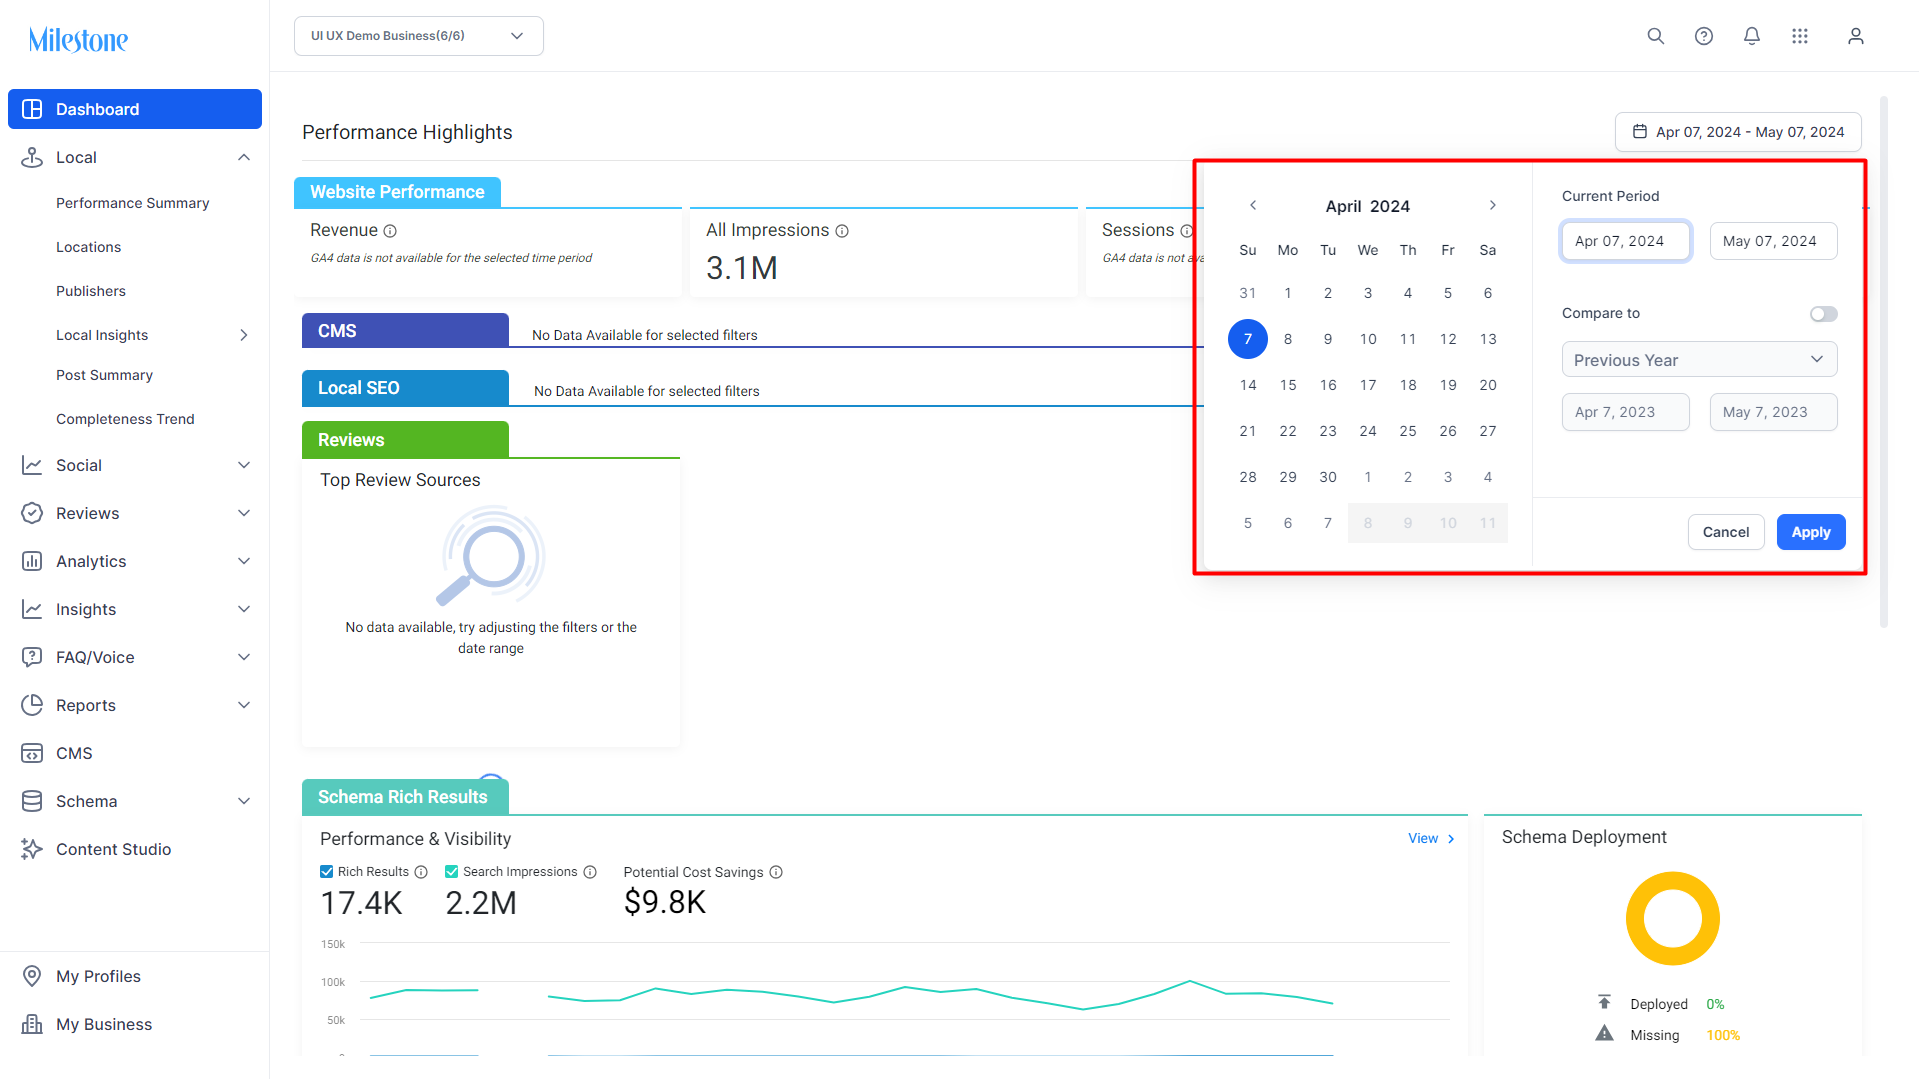This screenshot has width=1919, height=1079.
Task: Click the Apr 07, 2024 start date field
Action: pyautogui.click(x=1626, y=241)
